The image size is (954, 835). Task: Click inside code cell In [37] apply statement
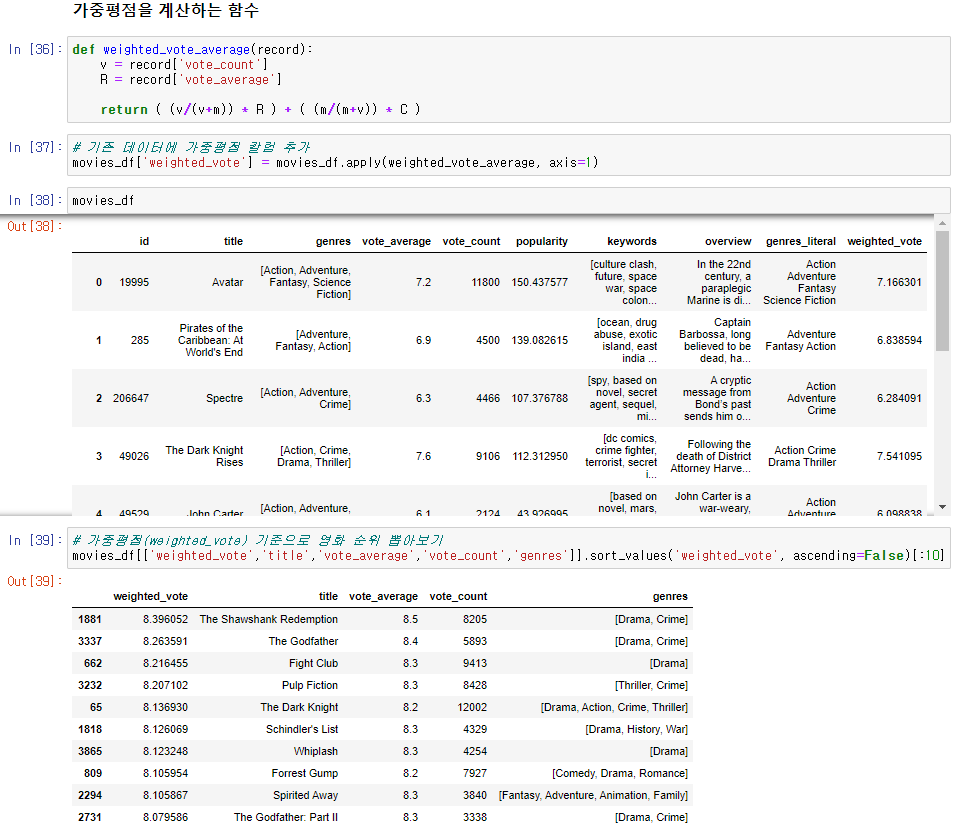click(509, 155)
